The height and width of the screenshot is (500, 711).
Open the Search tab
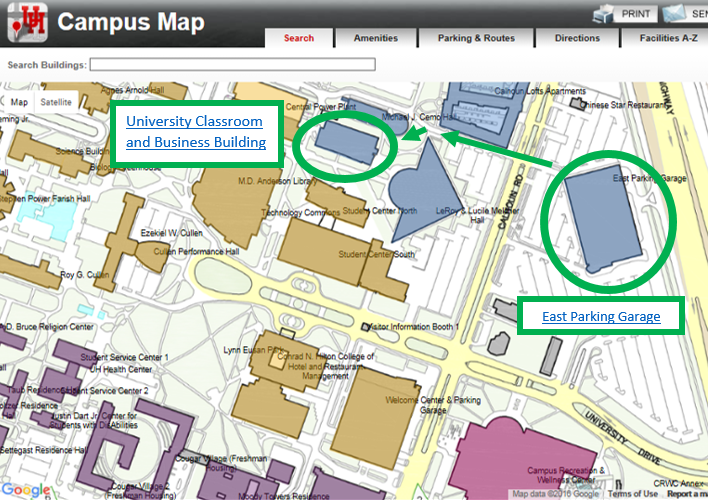[298, 39]
